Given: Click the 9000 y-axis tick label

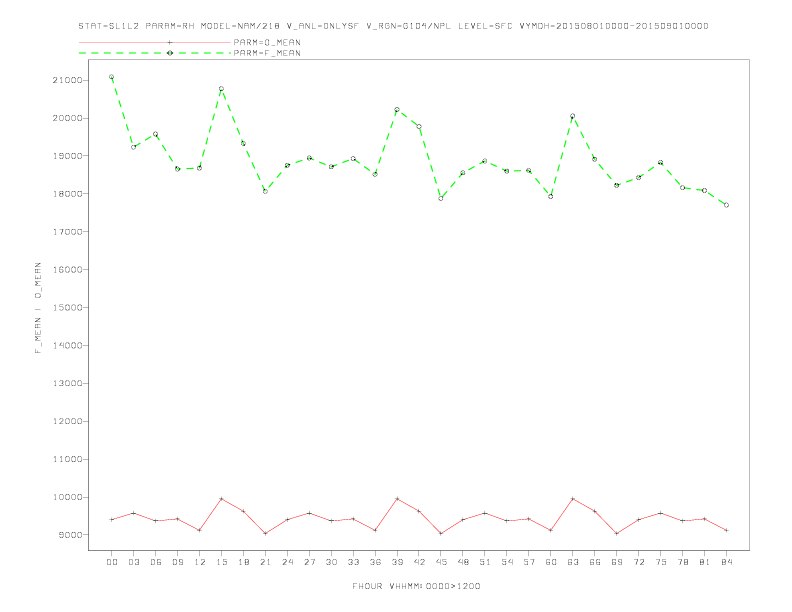Looking at the screenshot, I should (x=70, y=535).
